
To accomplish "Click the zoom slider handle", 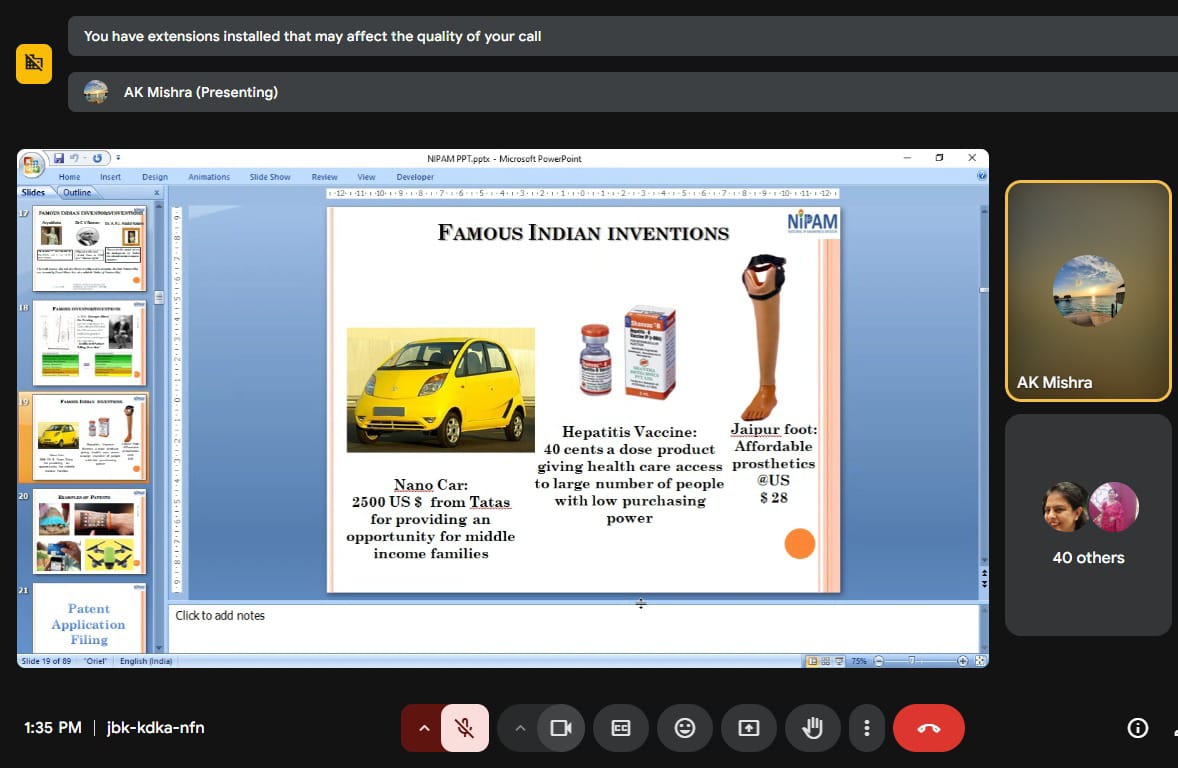I will coord(911,661).
